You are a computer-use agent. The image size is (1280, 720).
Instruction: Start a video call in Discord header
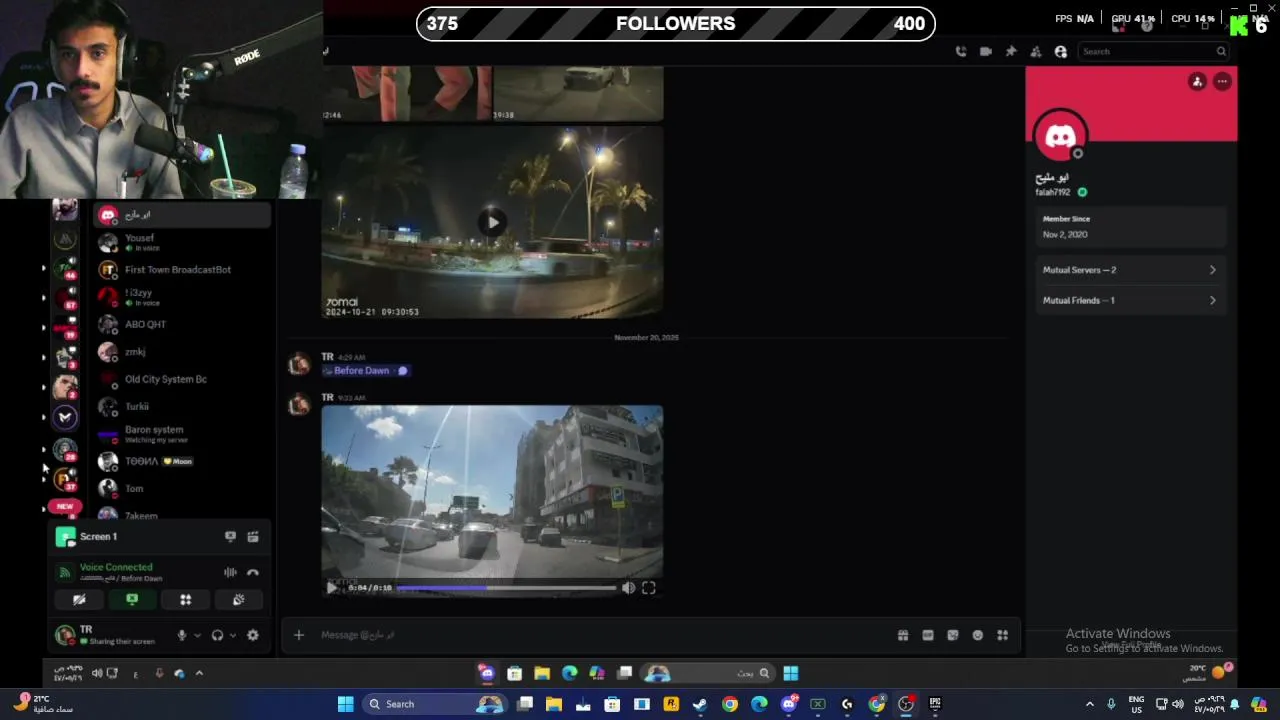(986, 51)
